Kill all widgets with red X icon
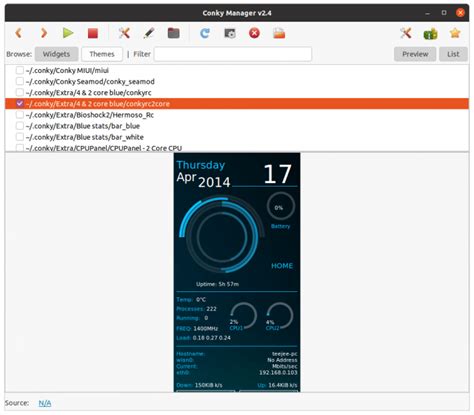Image resolution: width=474 pixels, height=415 pixels. [x=254, y=33]
